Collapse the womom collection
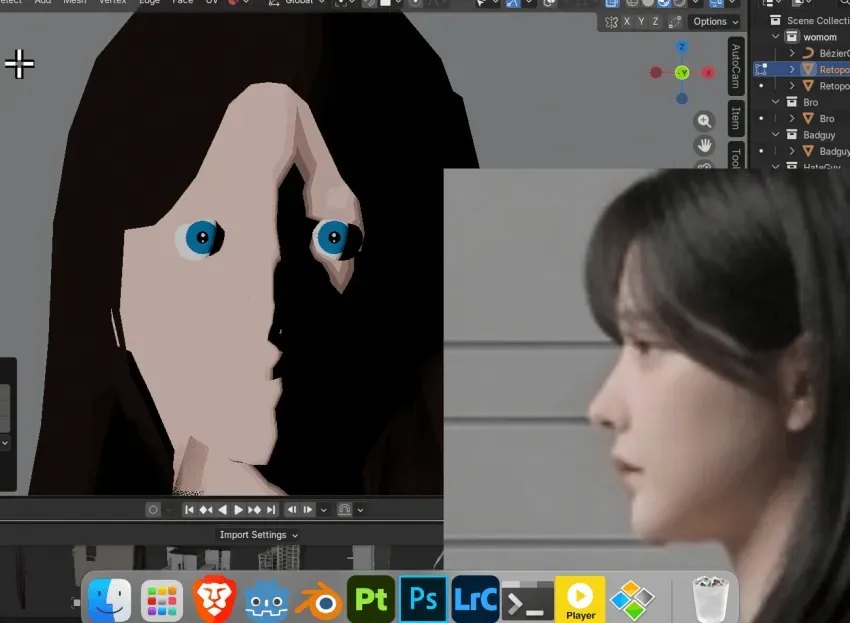The height and width of the screenshot is (623, 850). tap(775, 37)
